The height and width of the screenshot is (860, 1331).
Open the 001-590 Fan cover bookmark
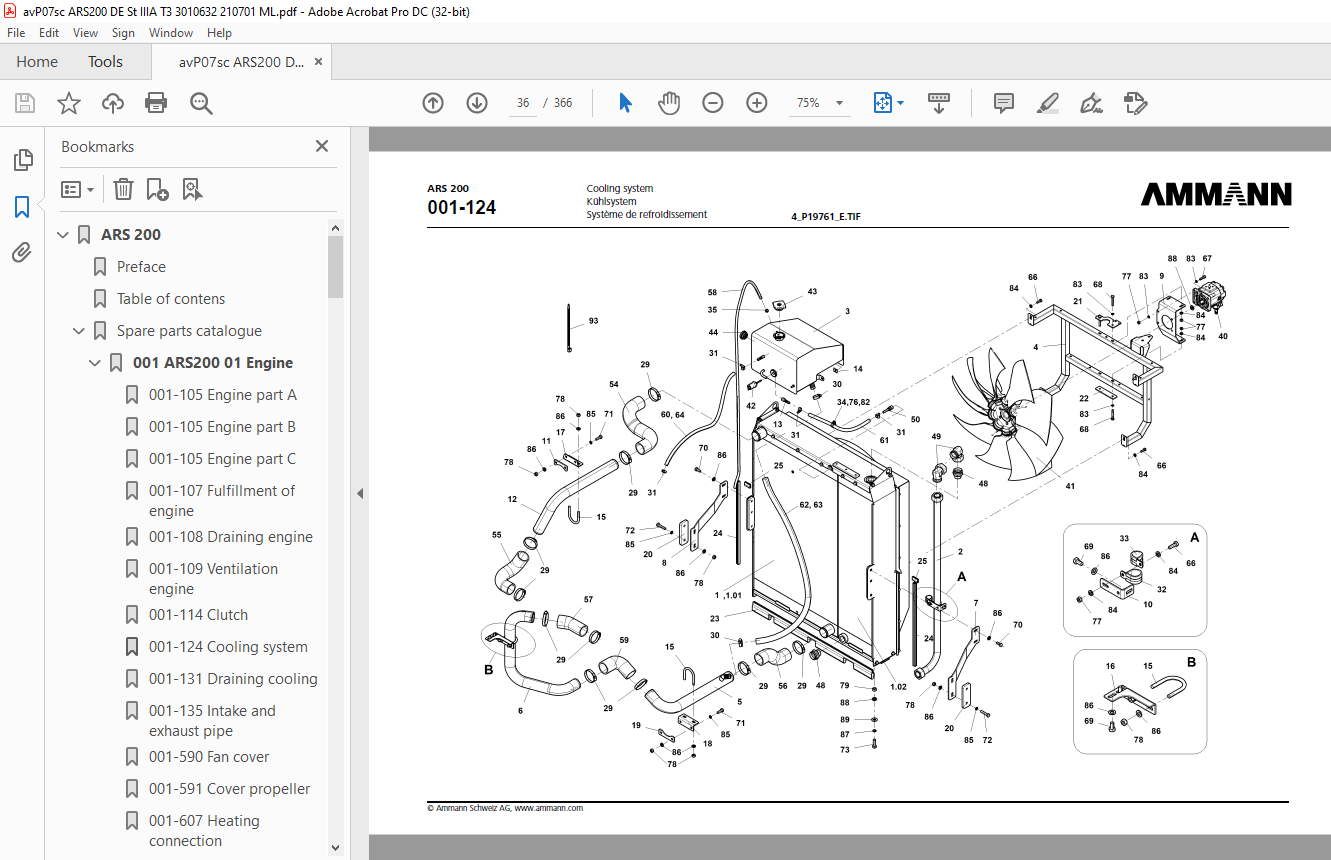(x=209, y=757)
